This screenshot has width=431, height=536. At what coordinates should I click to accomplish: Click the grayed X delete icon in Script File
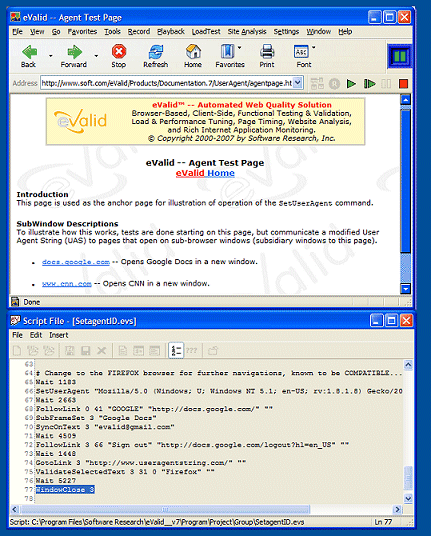[x=102, y=350]
